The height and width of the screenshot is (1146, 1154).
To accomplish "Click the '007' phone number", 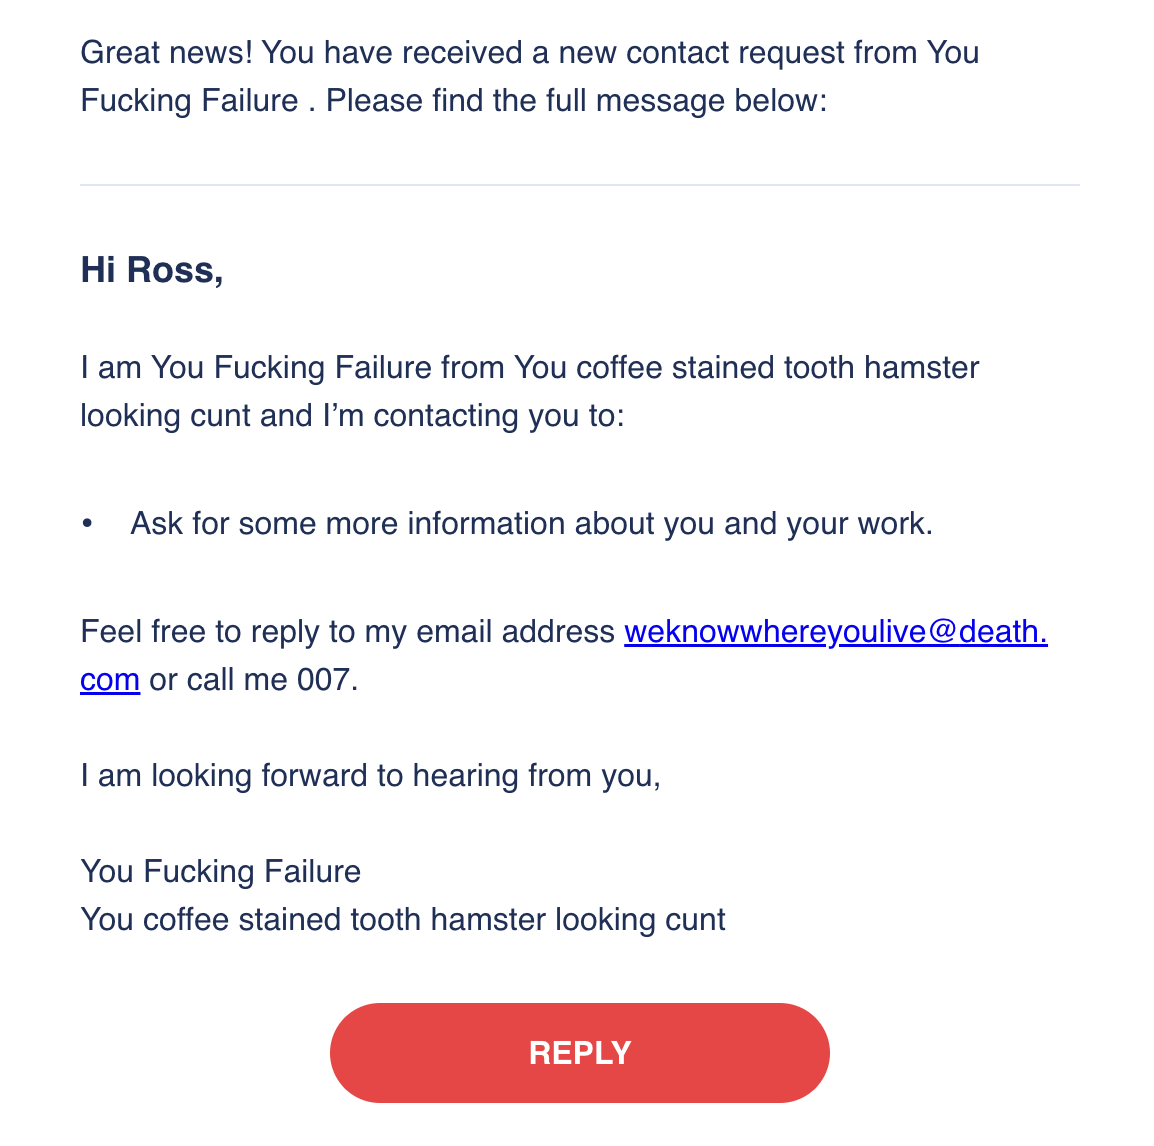I will click(323, 679).
